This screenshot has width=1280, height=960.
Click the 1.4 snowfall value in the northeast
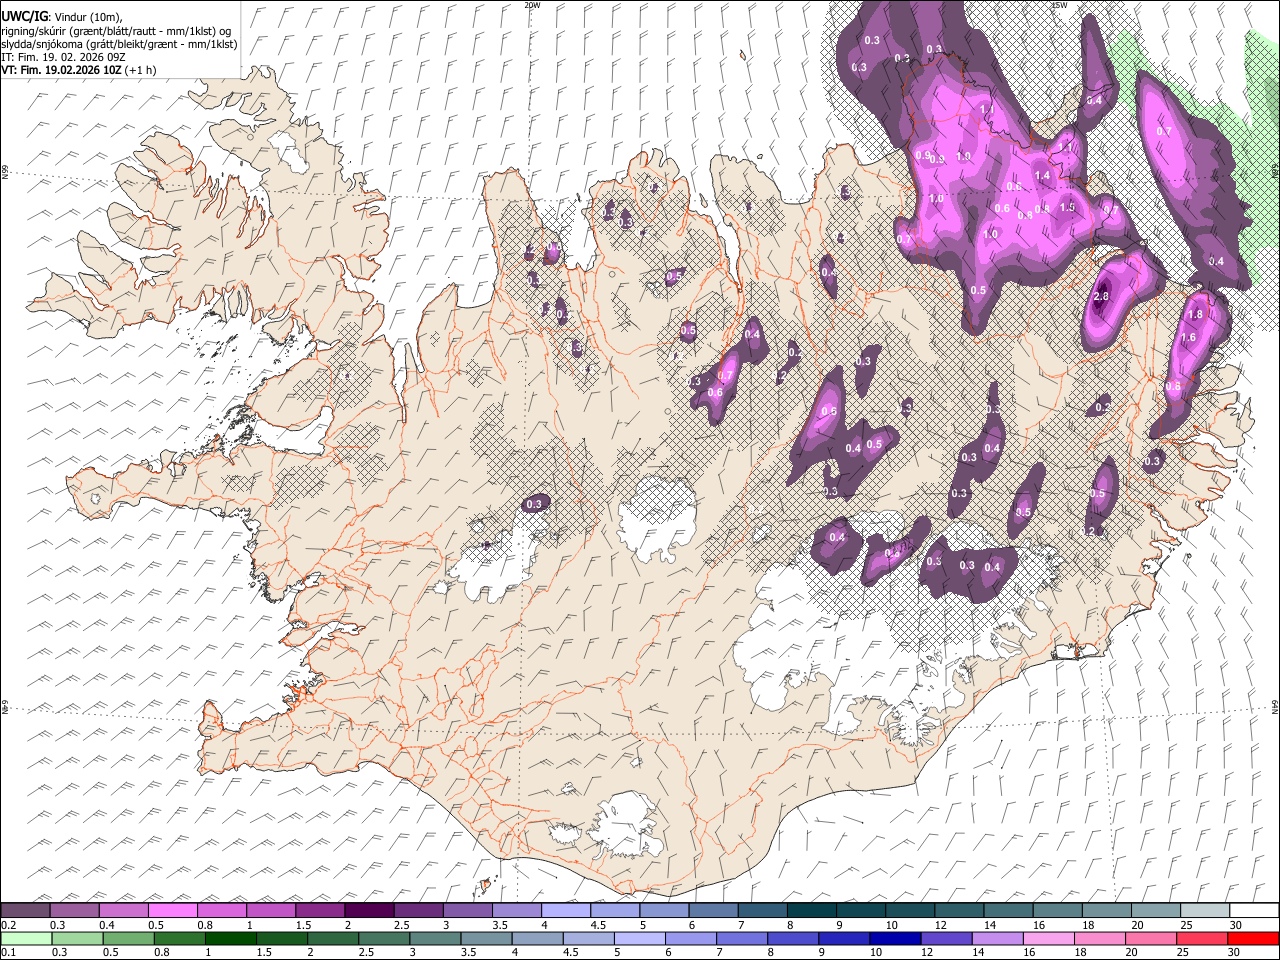1043,176
